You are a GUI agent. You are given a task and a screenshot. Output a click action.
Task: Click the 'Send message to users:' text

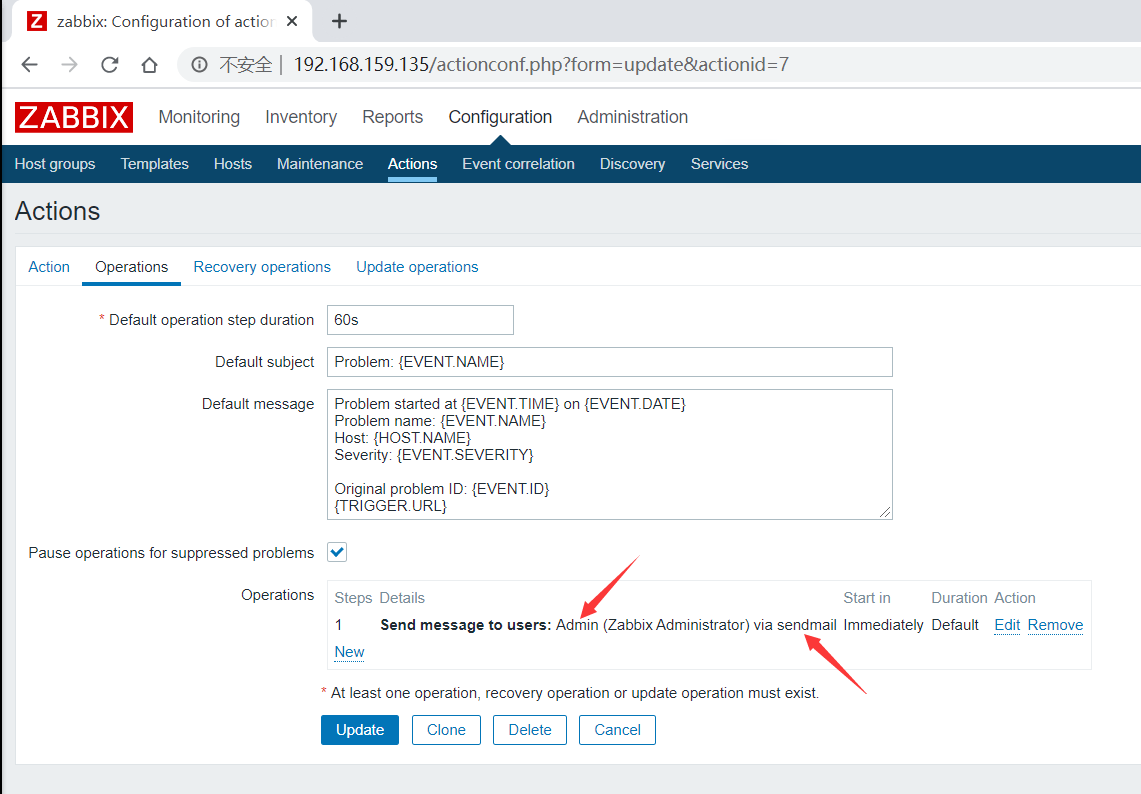[466, 625]
